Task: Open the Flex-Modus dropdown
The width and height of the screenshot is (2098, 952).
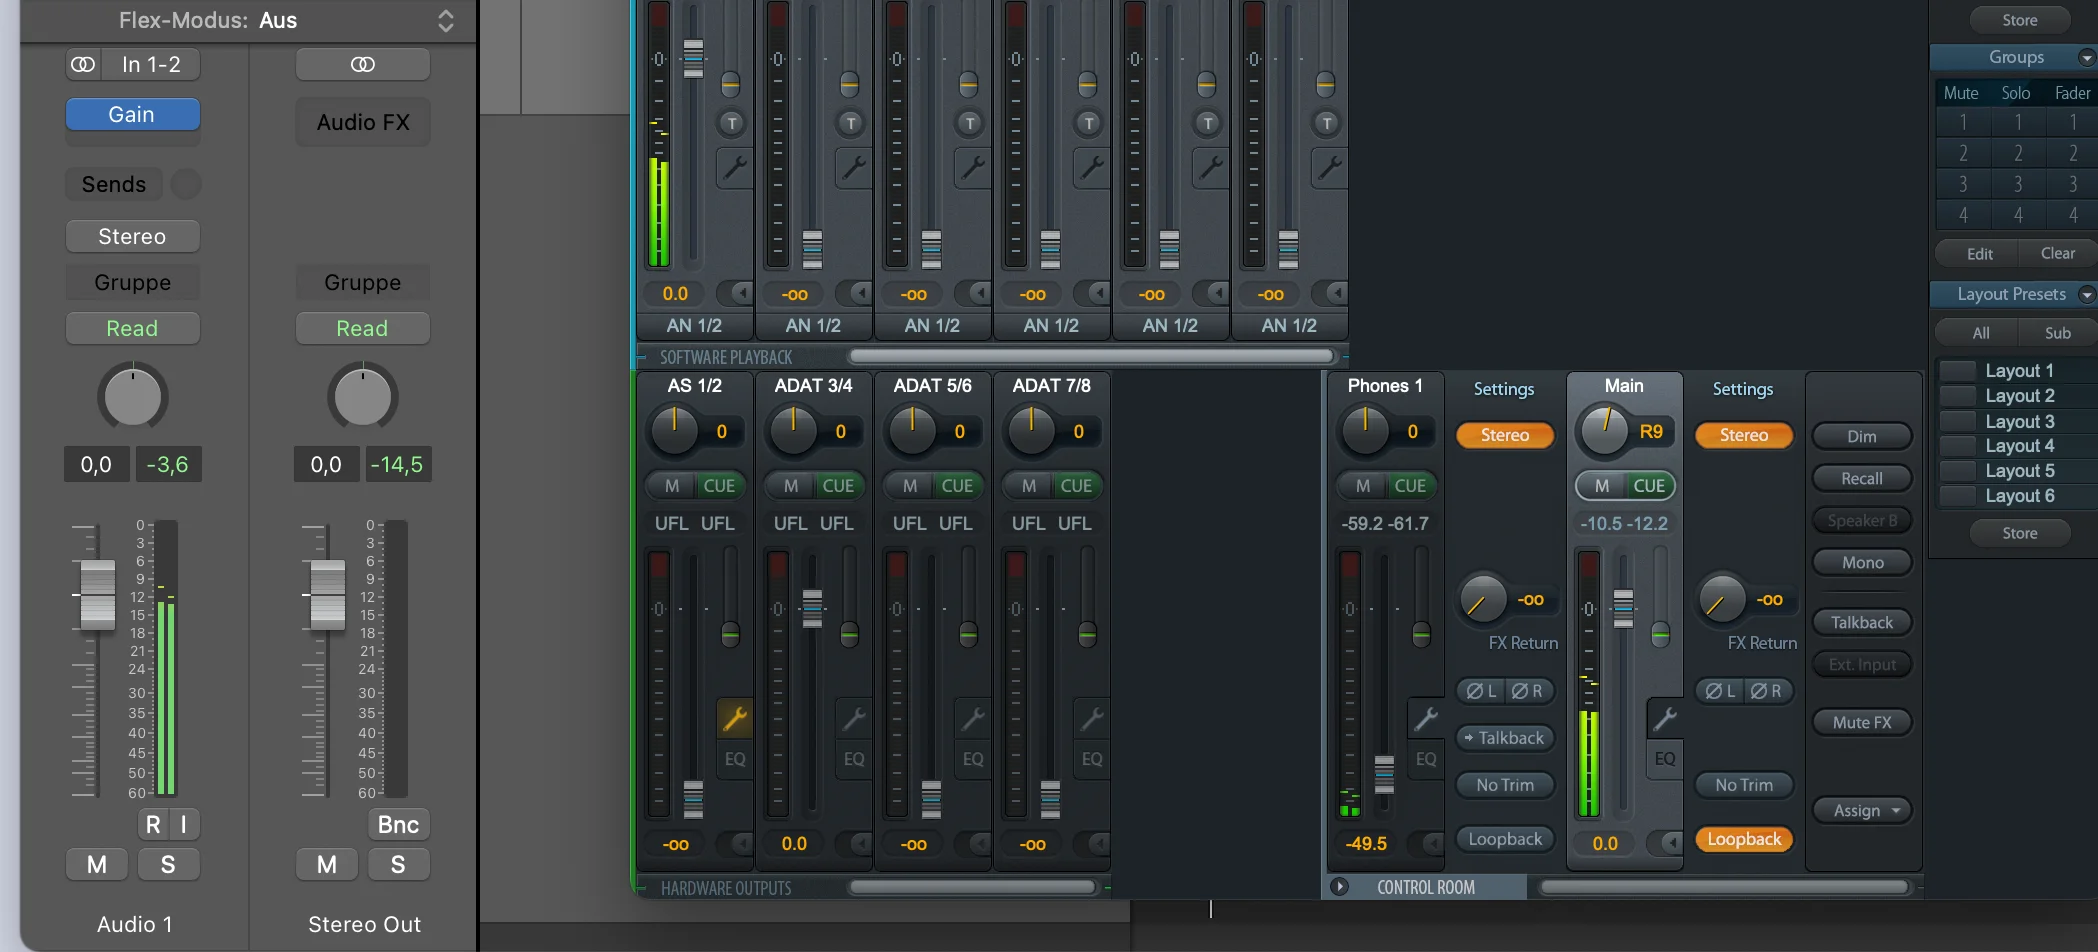Action: (446, 21)
